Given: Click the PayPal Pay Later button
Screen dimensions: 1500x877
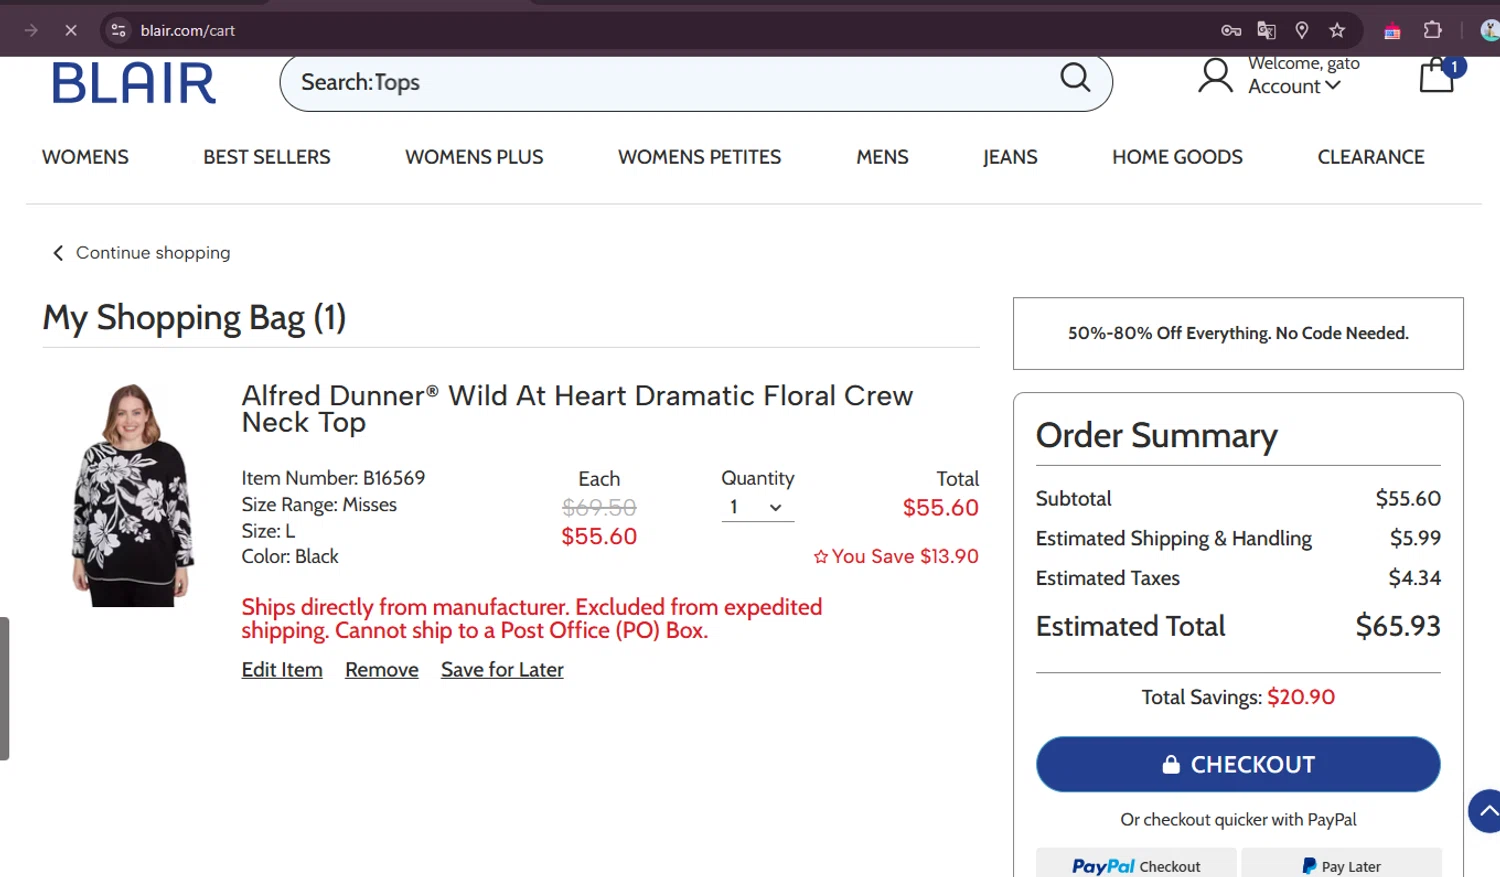Looking at the screenshot, I should pyautogui.click(x=1341, y=864).
